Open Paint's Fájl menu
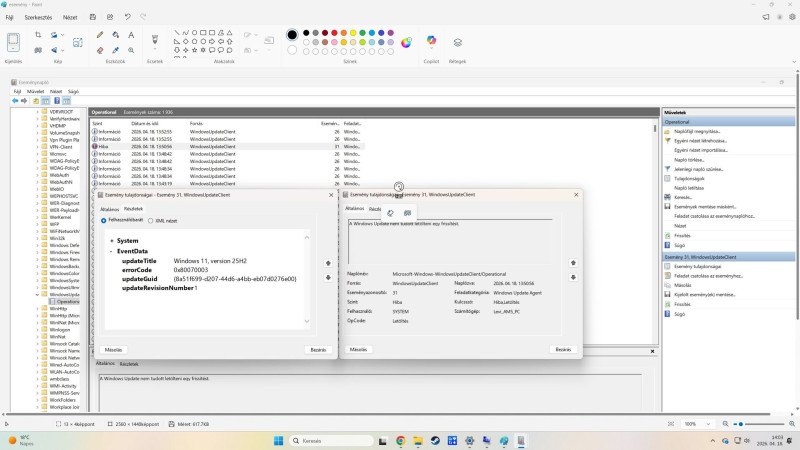The height and width of the screenshot is (450, 800). [x=10, y=17]
